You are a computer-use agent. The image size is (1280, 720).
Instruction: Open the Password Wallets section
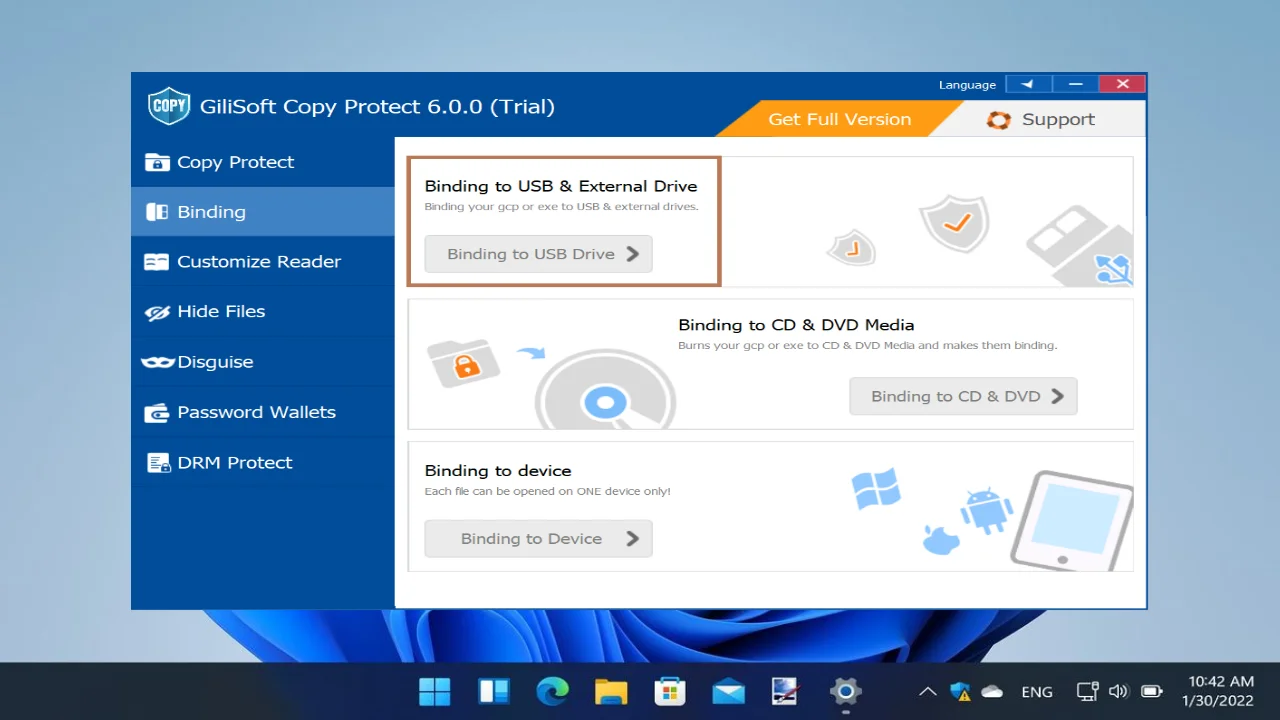(263, 412)
